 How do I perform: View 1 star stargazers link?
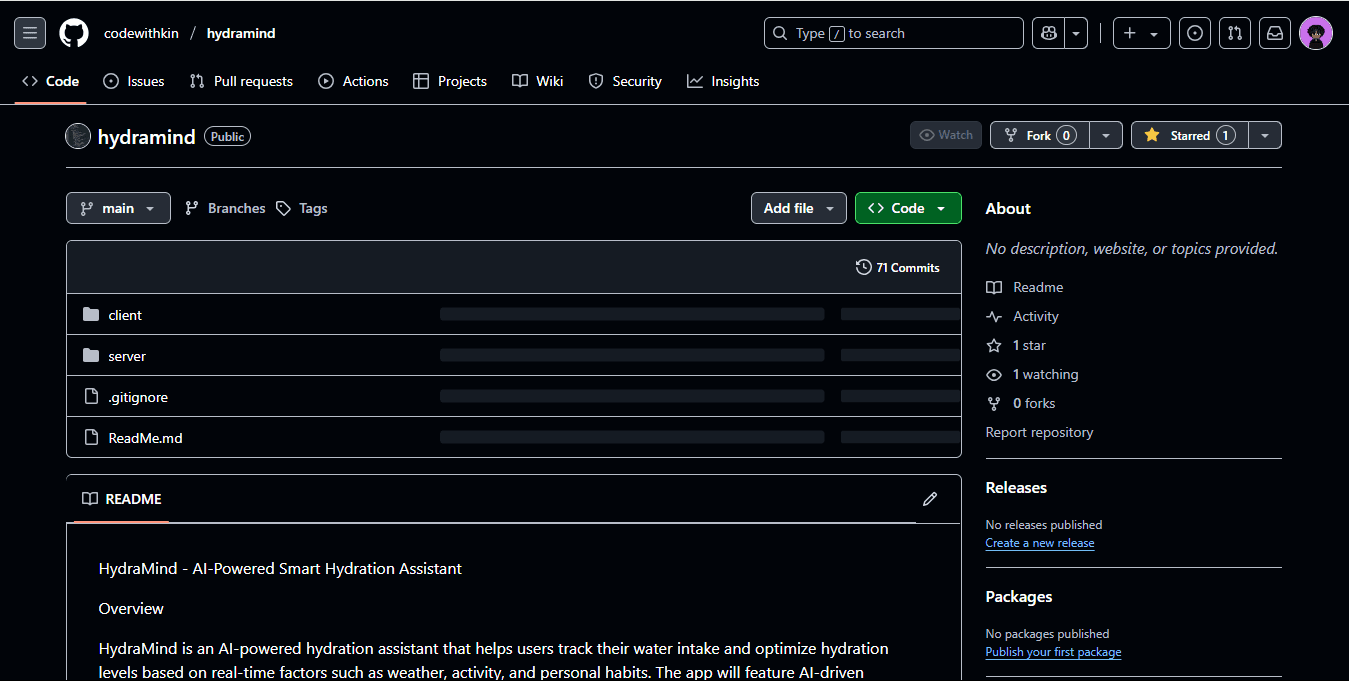(1016, 345)
